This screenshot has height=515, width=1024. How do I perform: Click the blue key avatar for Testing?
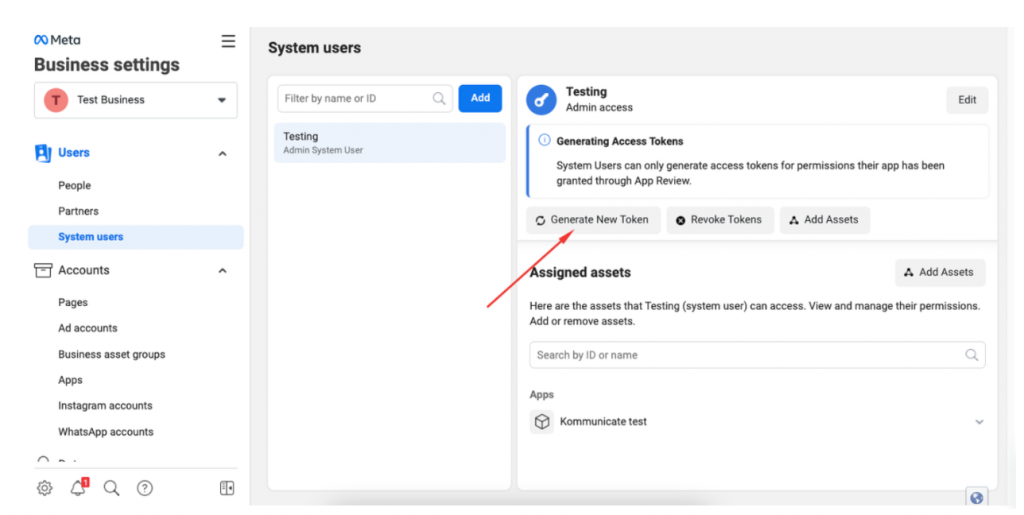[x=541, y=100]
